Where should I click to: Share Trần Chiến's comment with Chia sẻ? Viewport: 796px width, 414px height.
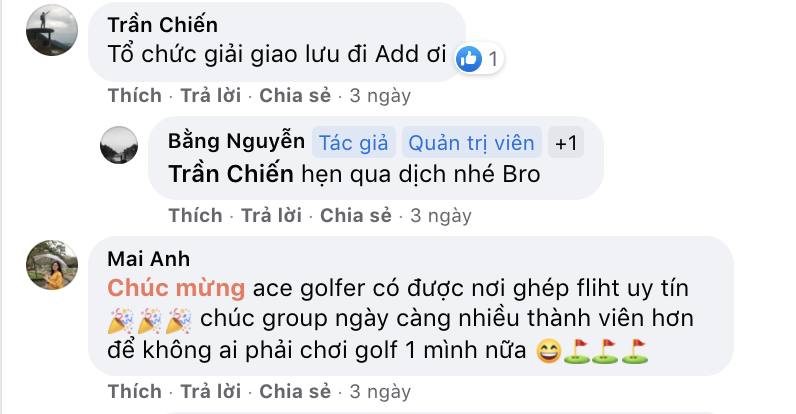tap(295, 95)
